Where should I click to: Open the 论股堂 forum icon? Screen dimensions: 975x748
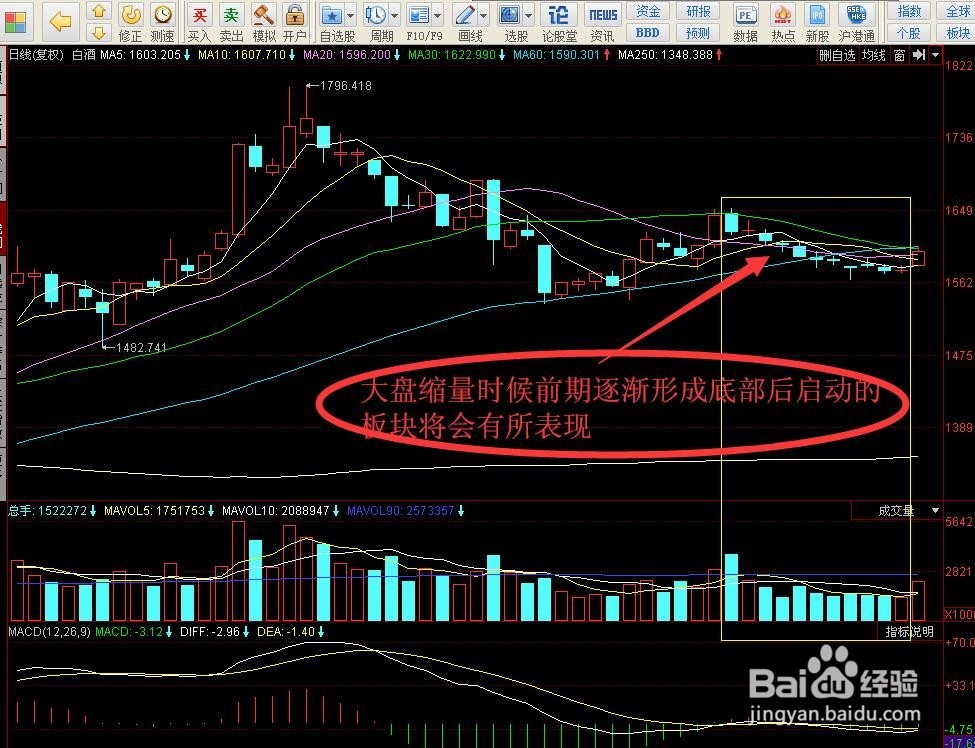point(559,14)
